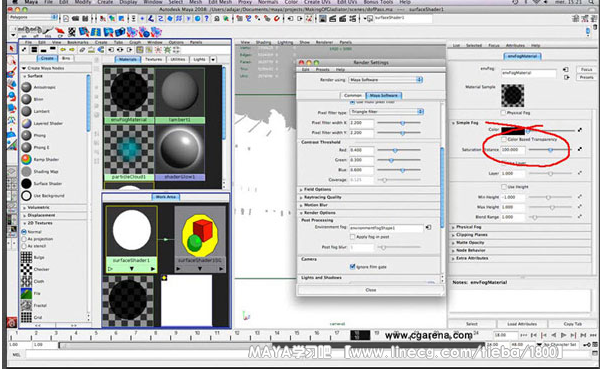Viewport: 600px width, 369px height.
Task: Switch to Bins tab
Action: click(66, 58)
